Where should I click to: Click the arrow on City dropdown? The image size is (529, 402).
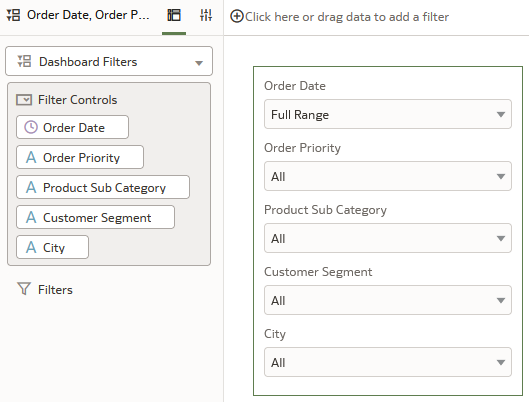click(501, 363)
